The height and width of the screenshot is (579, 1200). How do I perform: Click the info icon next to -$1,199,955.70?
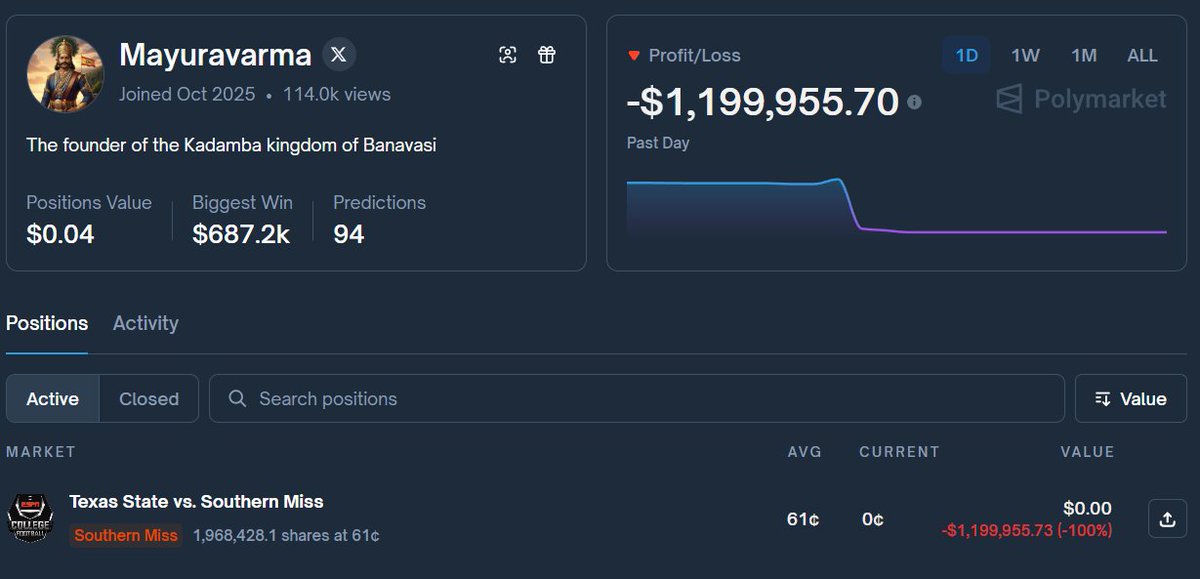[914, 102]
